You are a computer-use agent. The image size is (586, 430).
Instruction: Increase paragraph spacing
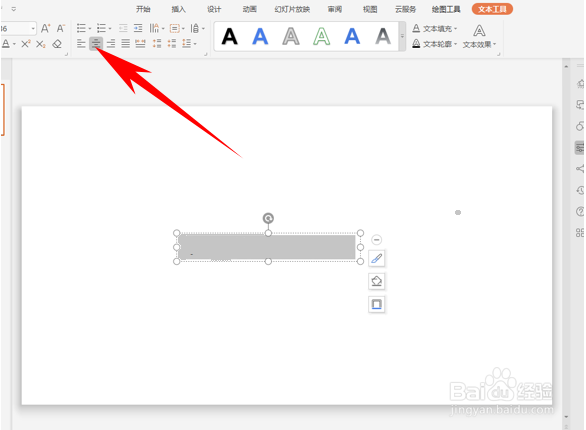click(x=157, y=44)
